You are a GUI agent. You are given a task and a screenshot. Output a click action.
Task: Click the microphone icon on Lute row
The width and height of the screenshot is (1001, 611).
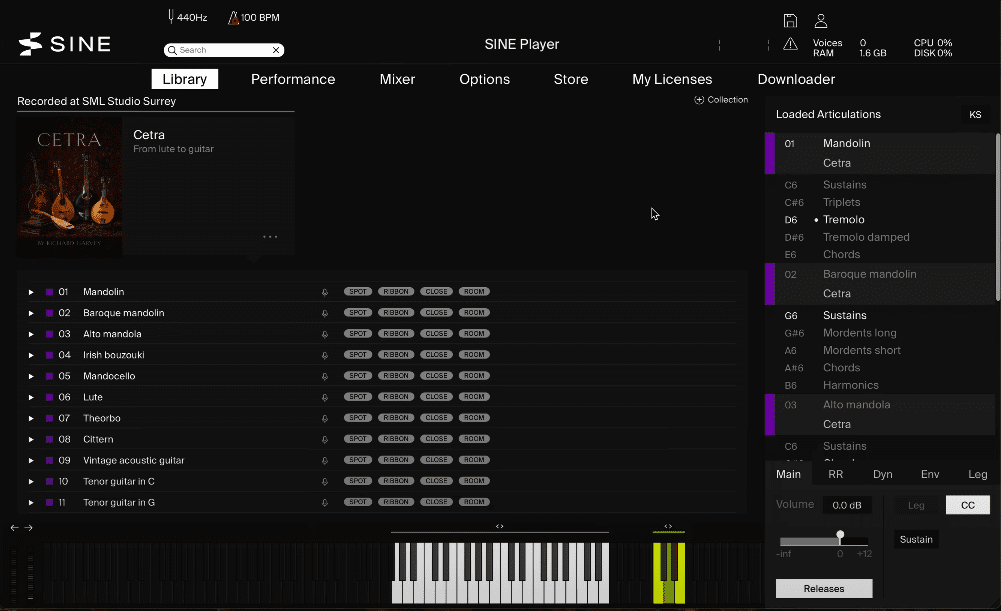324,397
